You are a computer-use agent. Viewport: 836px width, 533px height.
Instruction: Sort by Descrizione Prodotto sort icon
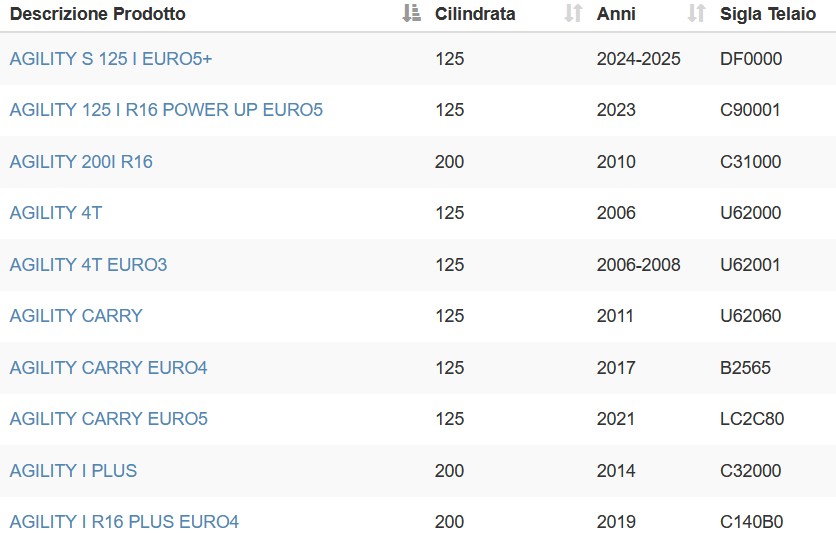(x=411, y=13)
